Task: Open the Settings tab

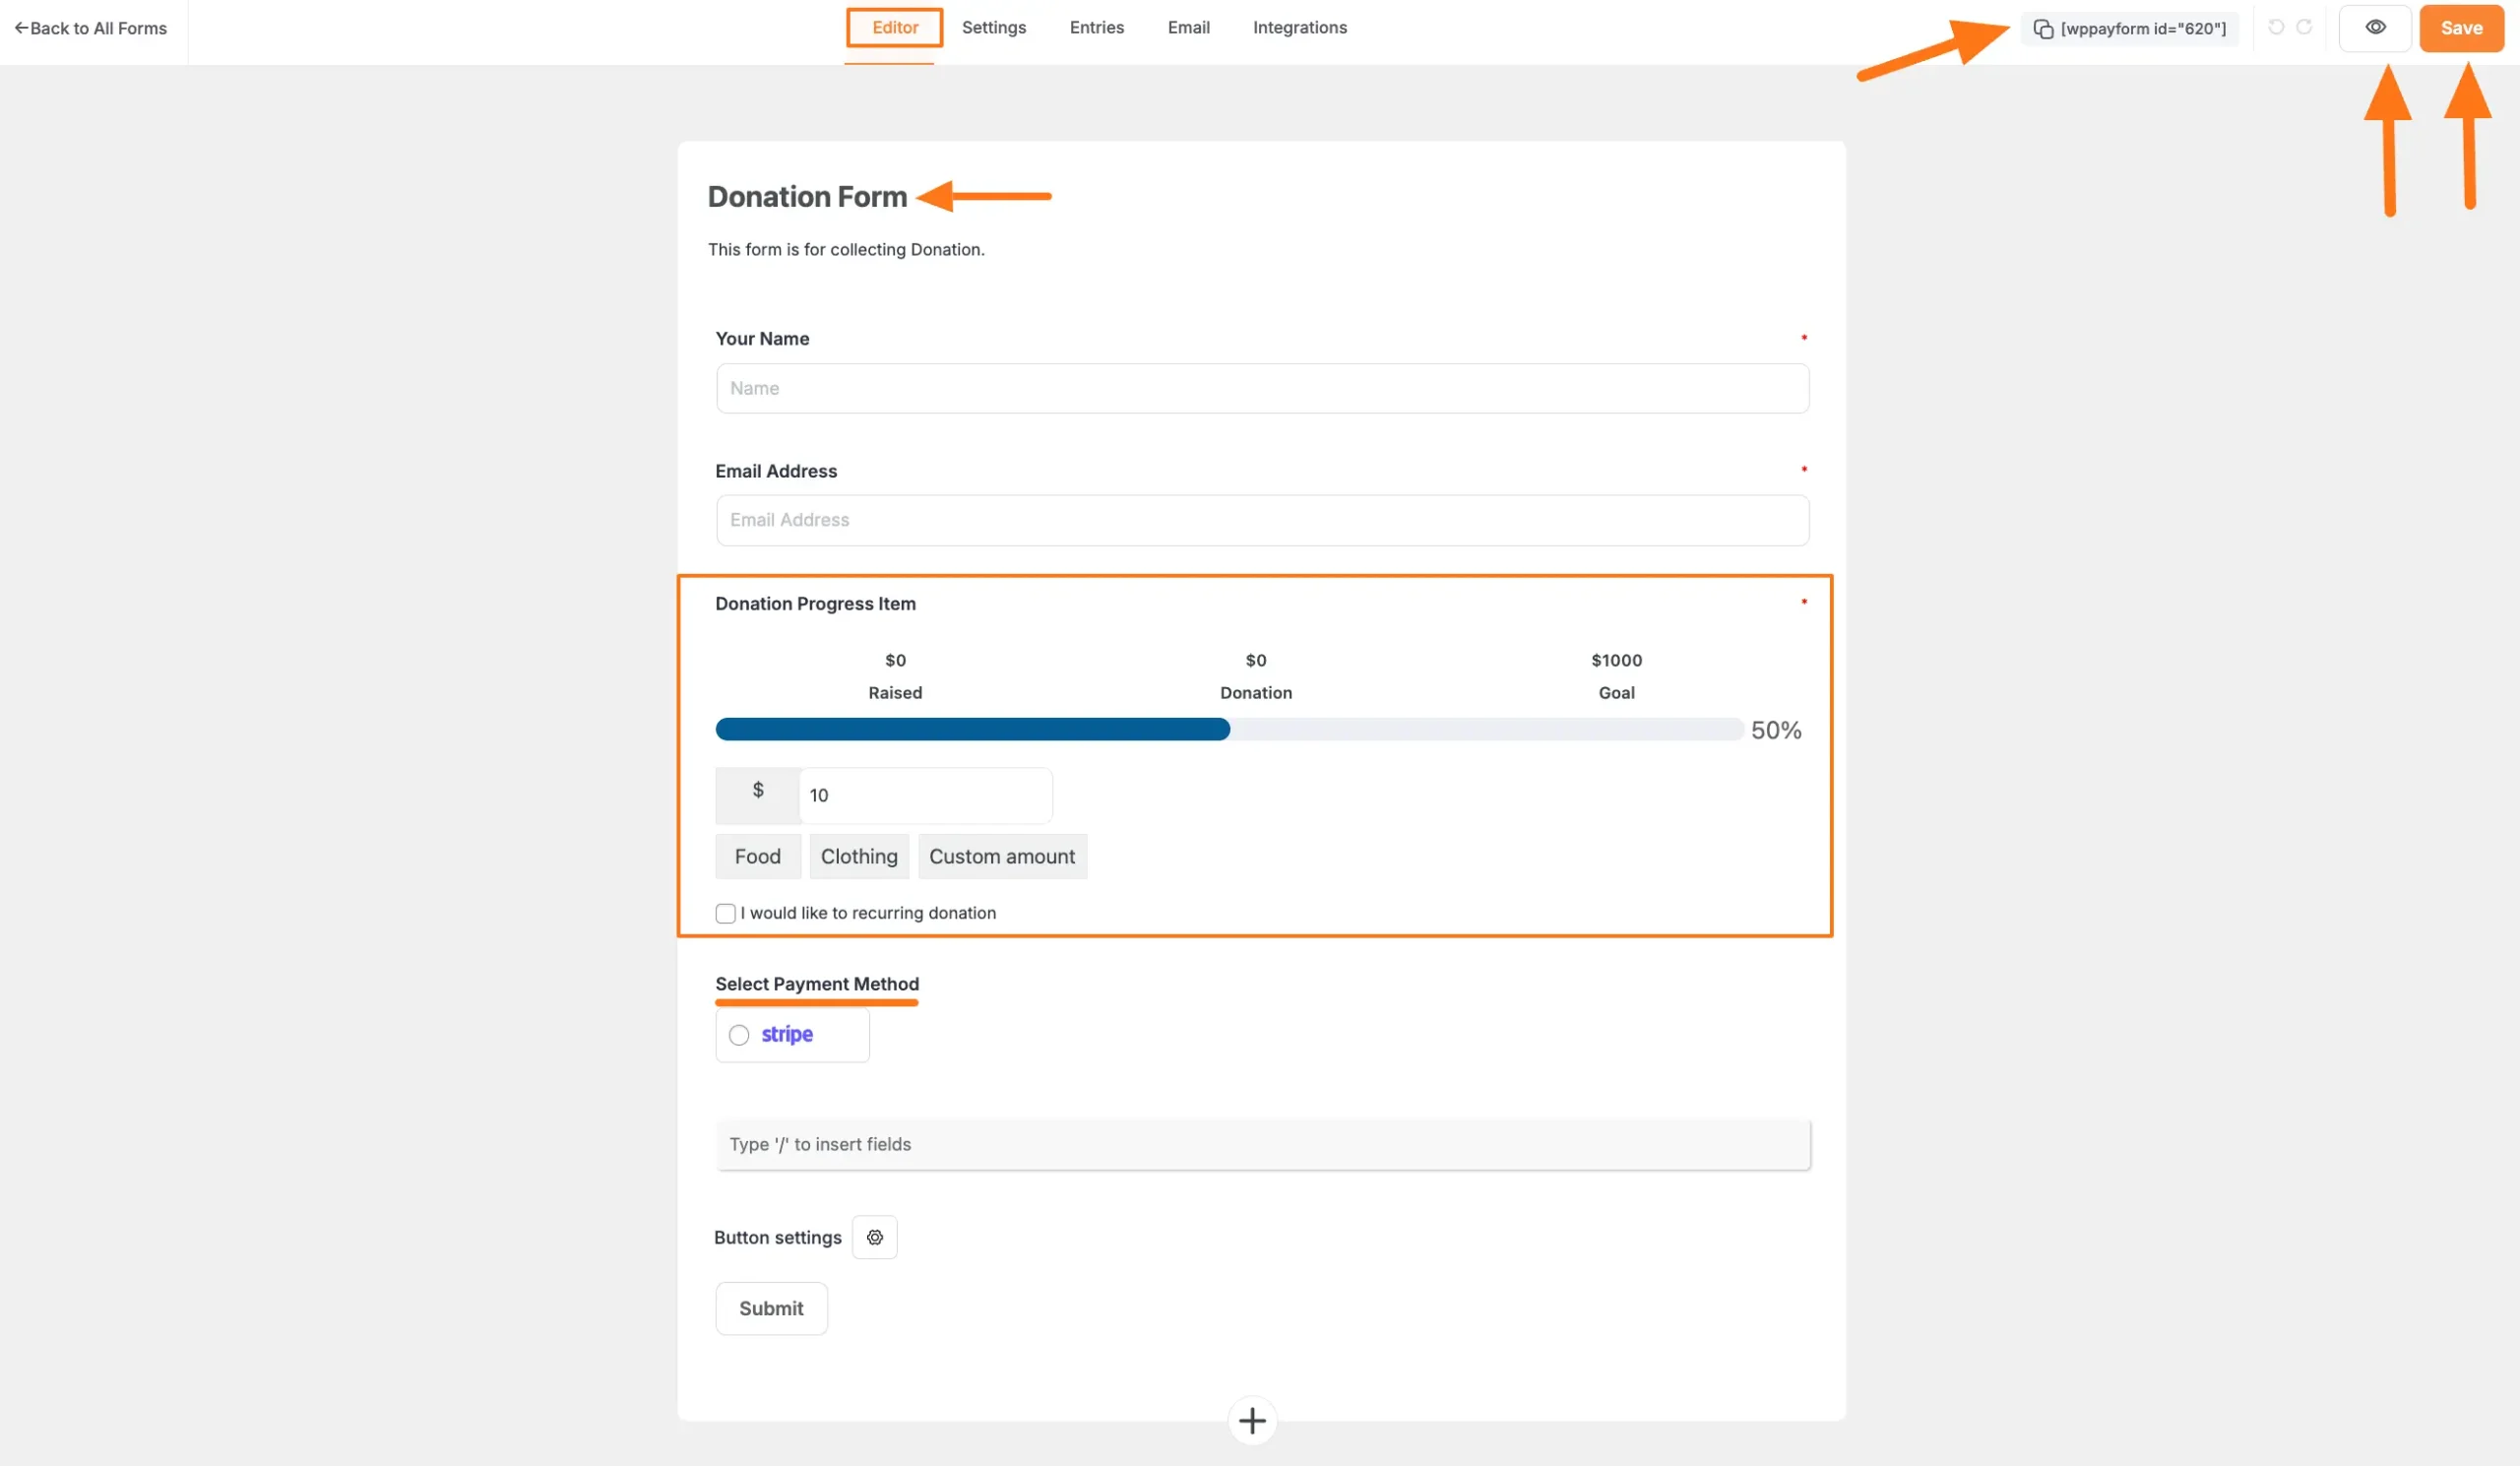Action: click(x=993, y=28)
